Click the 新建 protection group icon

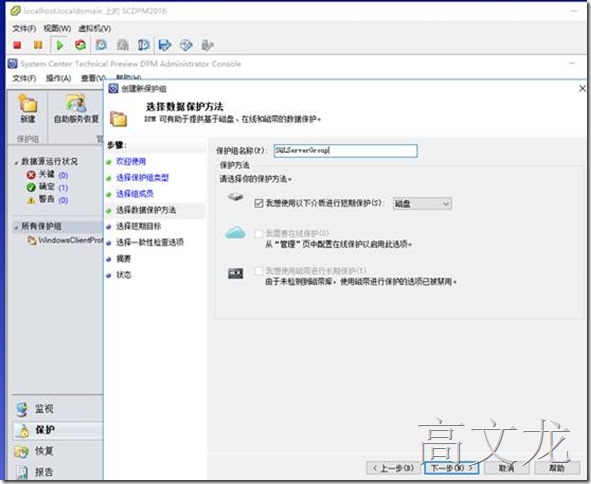click(x=28, y=105)
